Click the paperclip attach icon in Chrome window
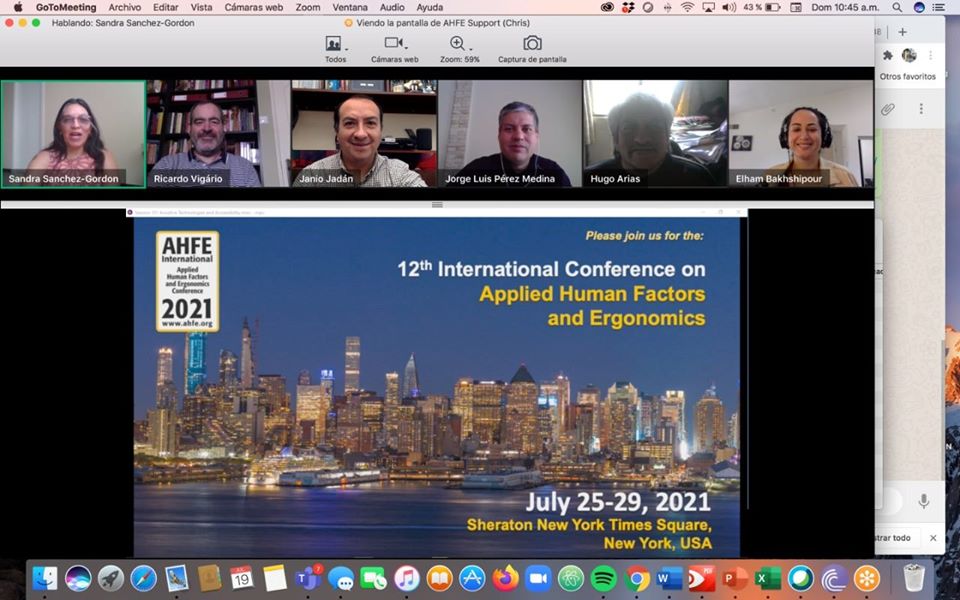Viewport: 960px width, 600px height. tap(888, 109)
